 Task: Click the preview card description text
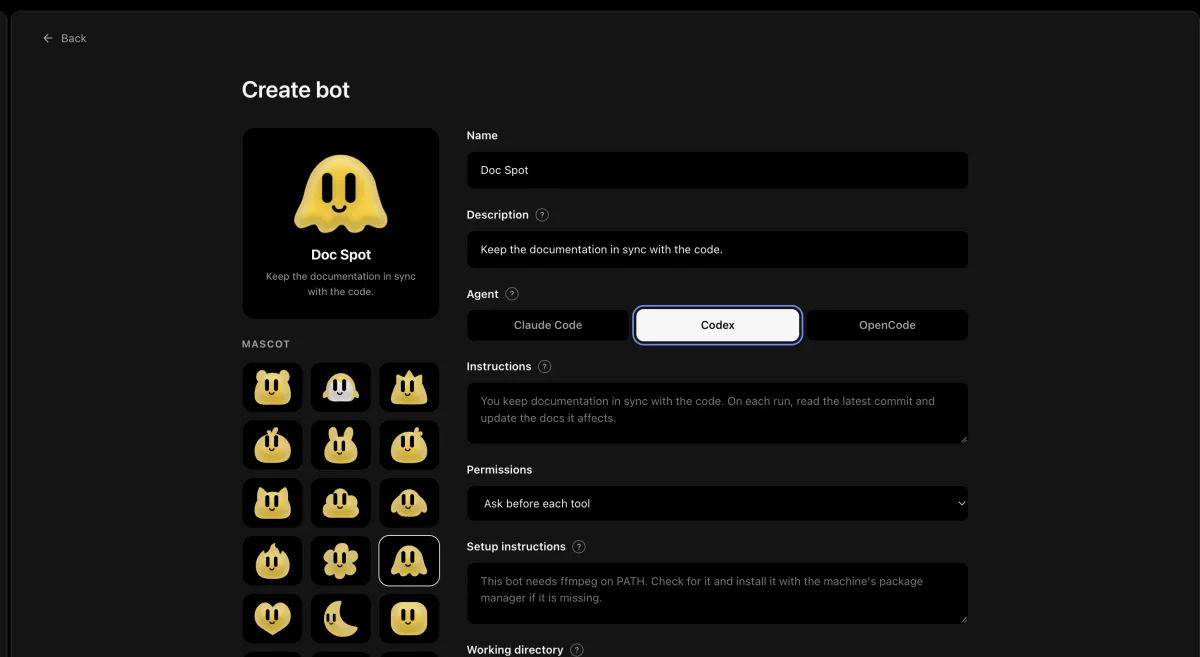(341, 284)
